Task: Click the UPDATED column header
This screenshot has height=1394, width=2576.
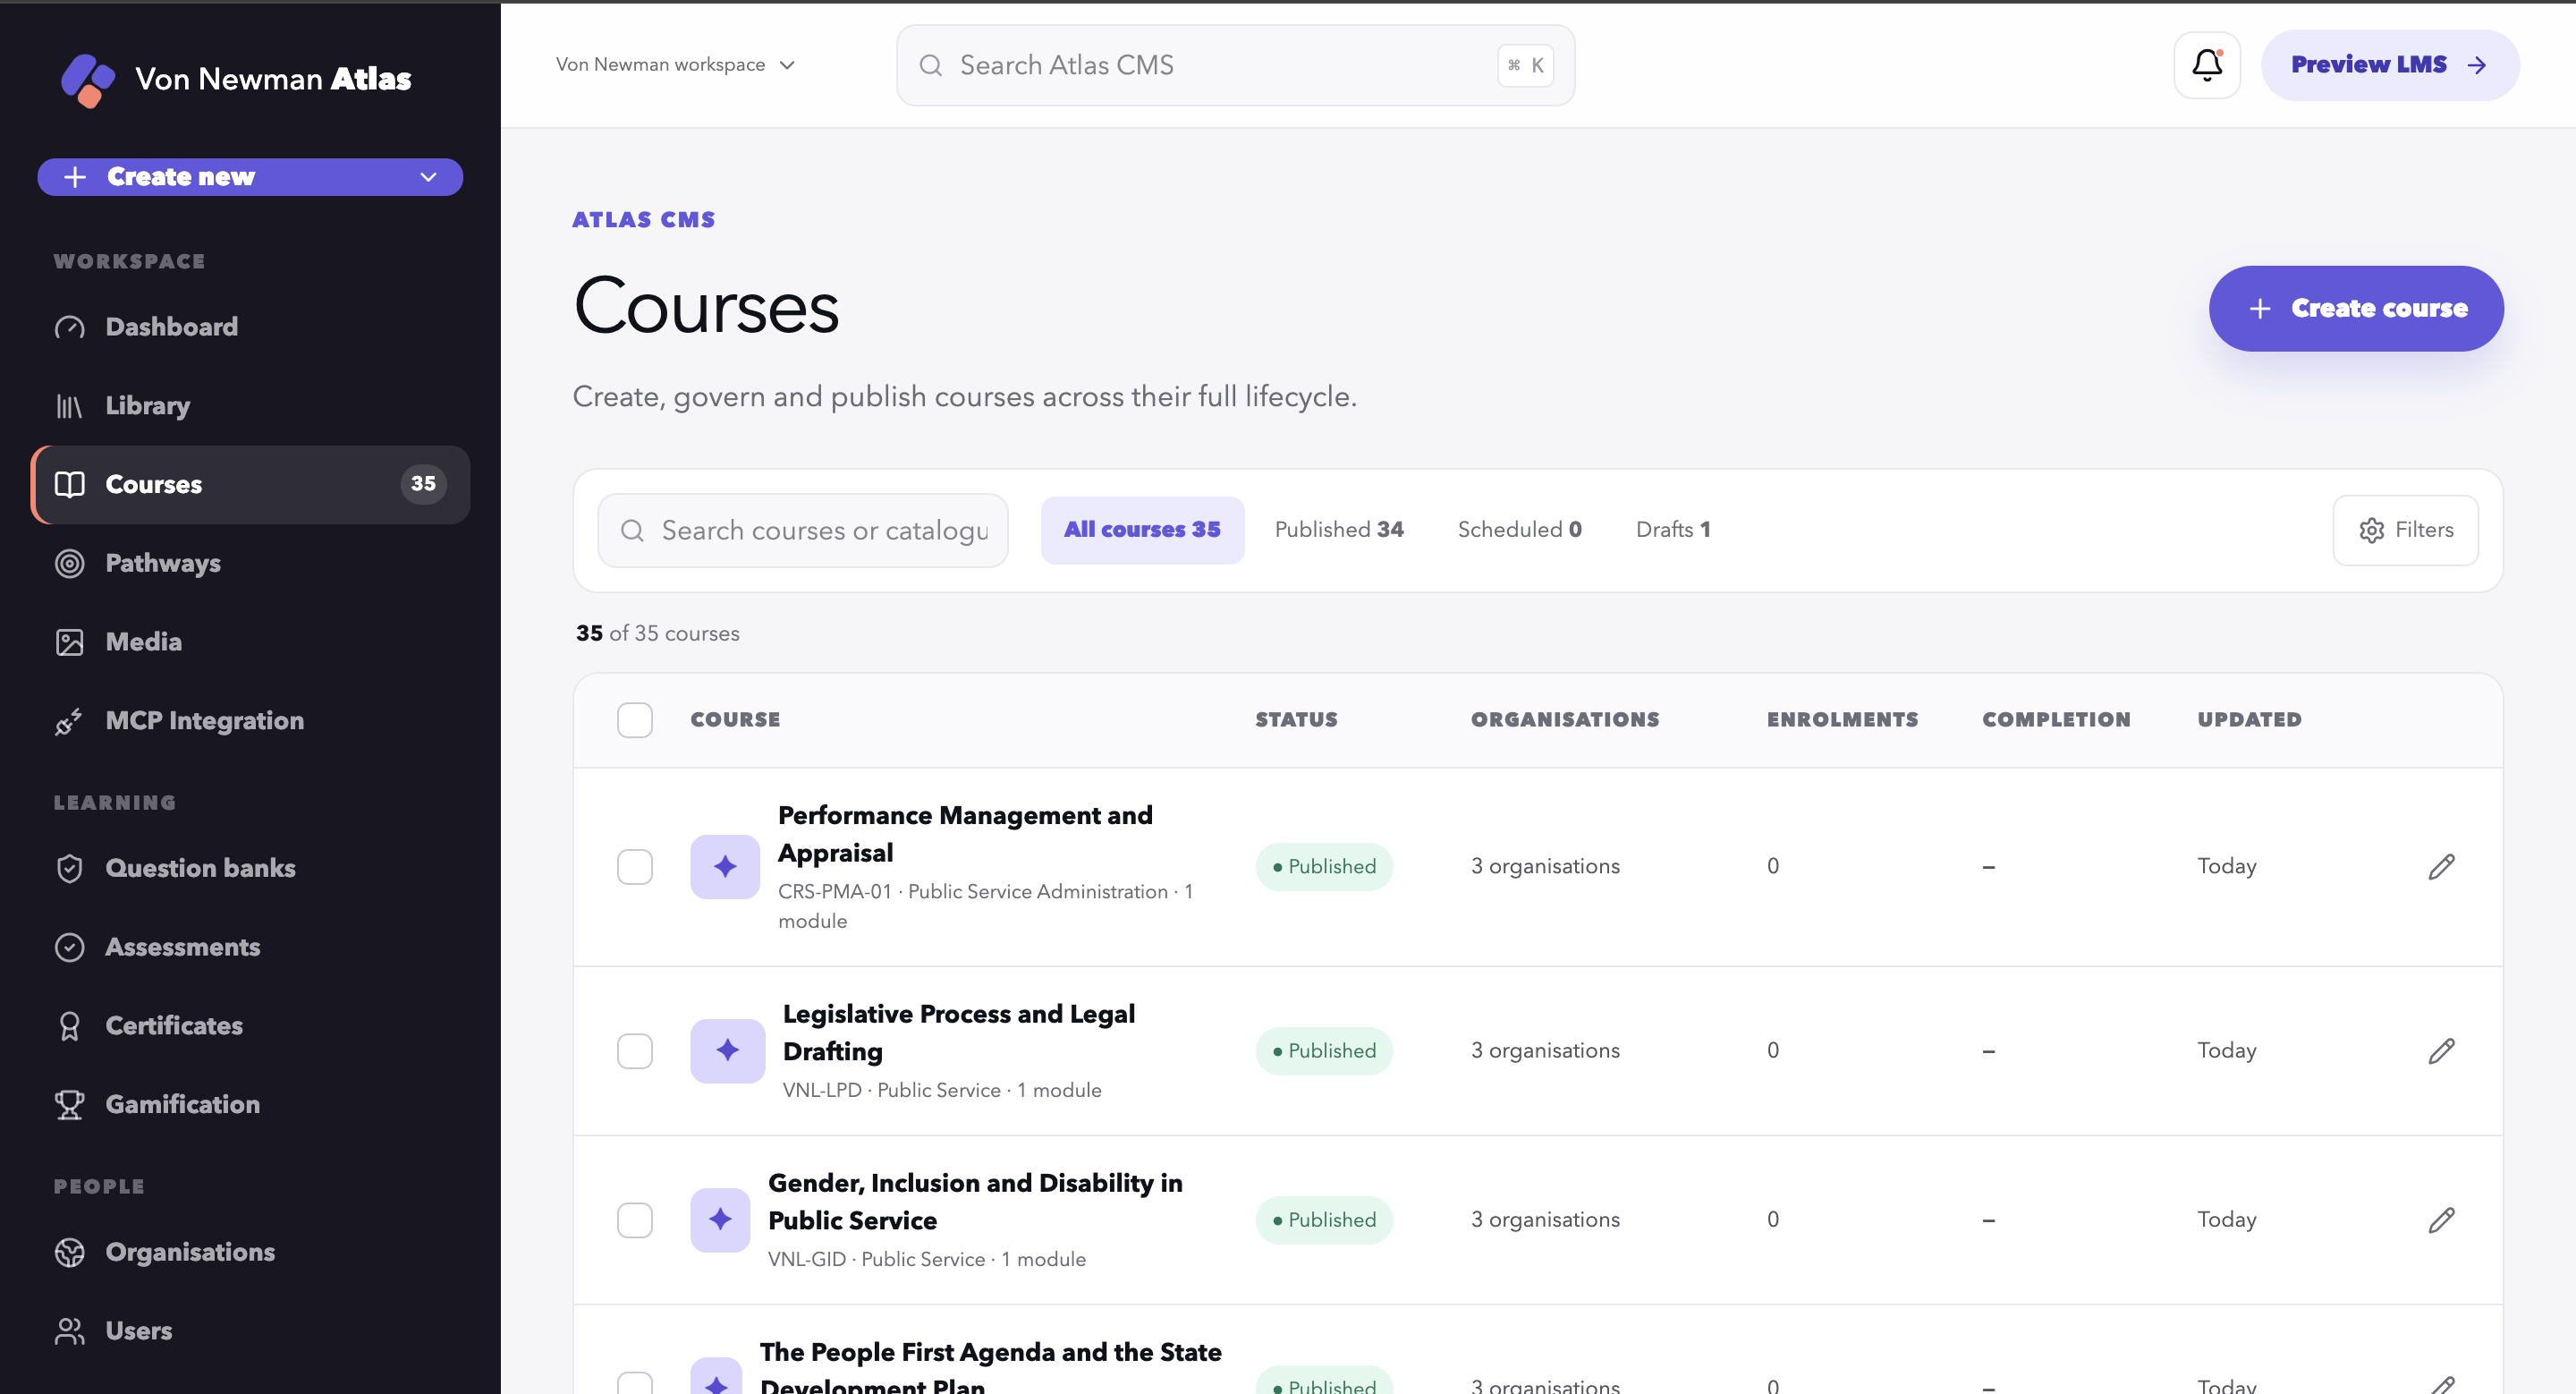Action: click(x=2249, y=720)
